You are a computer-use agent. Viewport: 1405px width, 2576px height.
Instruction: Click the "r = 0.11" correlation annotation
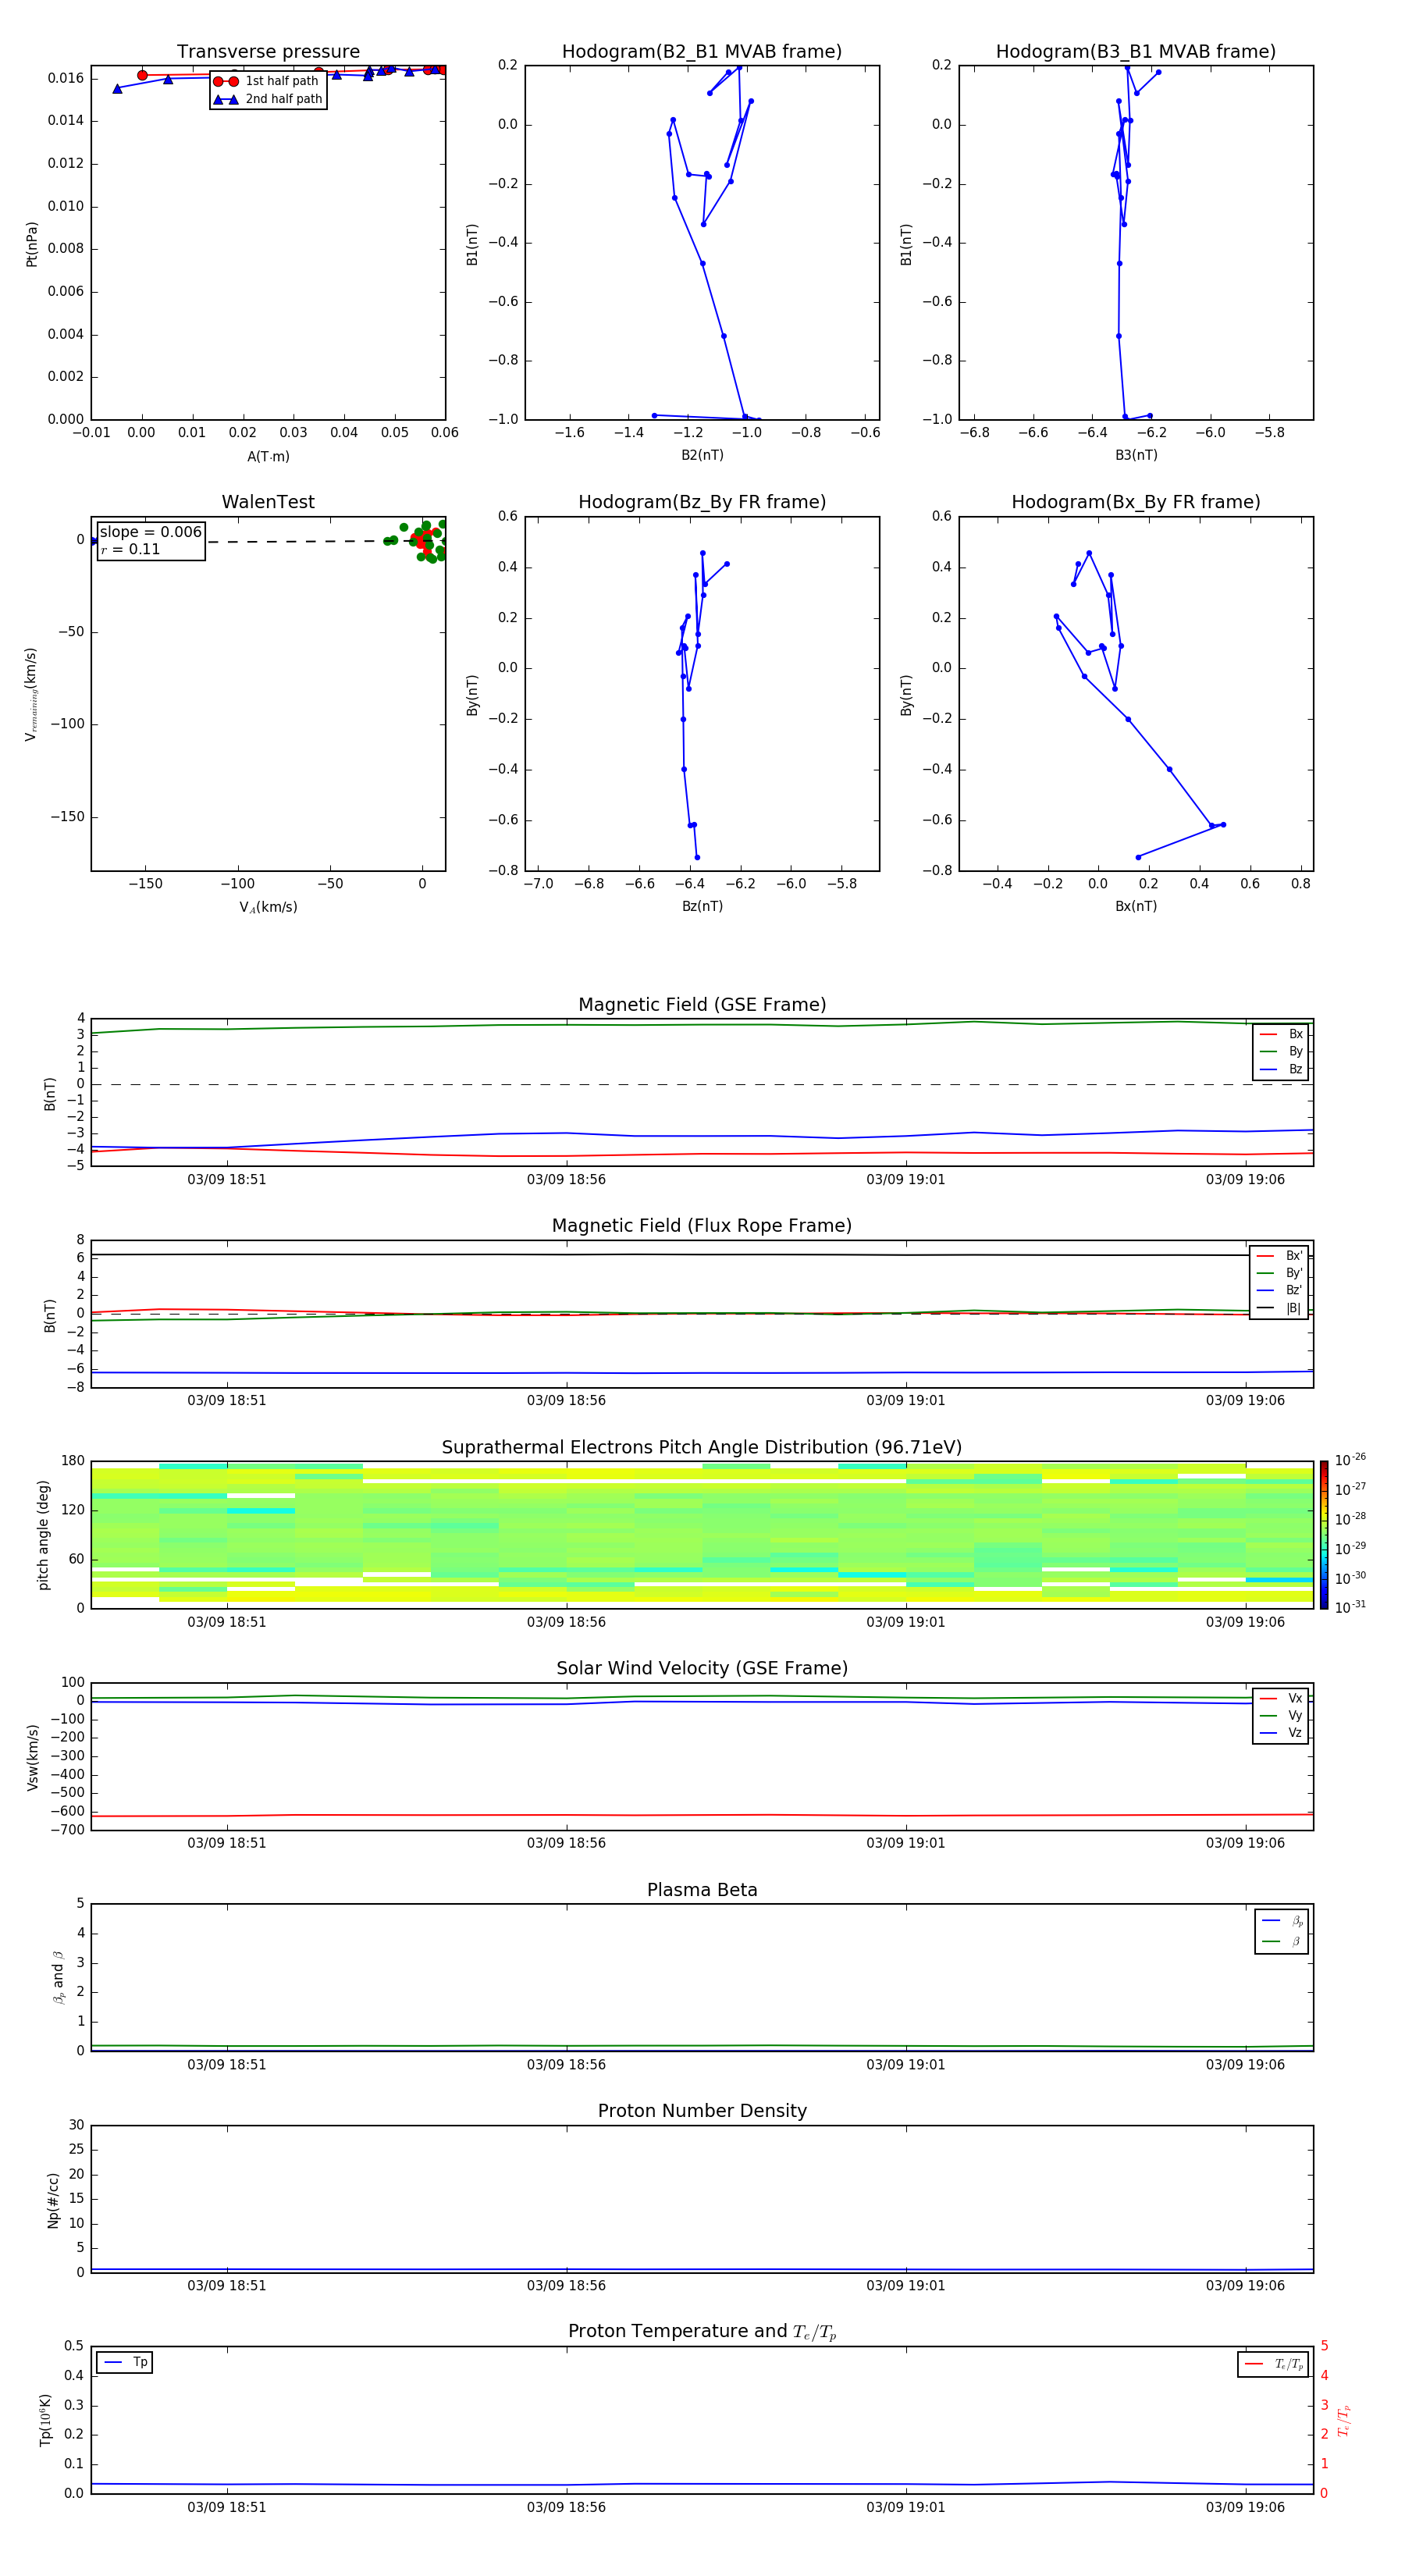[x=130, y=549]
